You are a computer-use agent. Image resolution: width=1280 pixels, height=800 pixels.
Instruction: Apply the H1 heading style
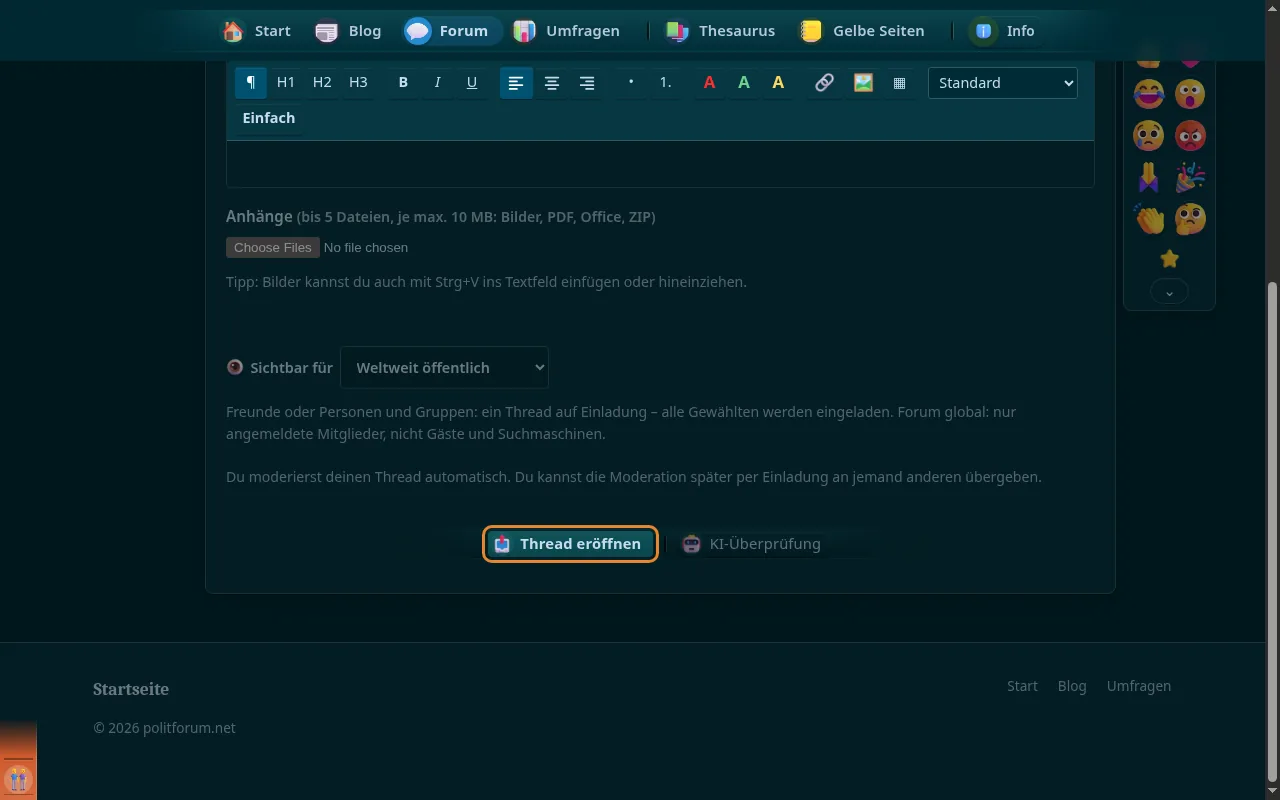286,83
